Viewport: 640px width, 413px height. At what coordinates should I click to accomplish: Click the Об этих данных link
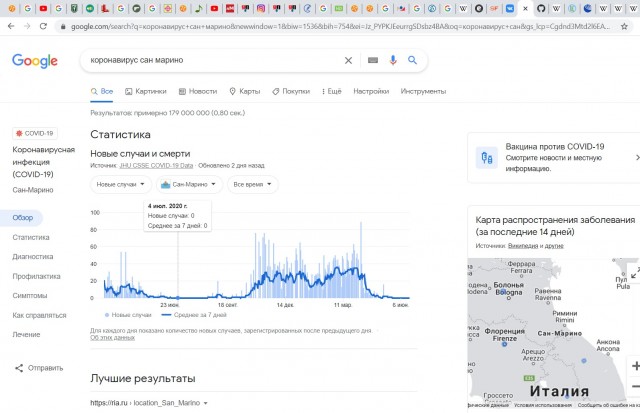112,338
